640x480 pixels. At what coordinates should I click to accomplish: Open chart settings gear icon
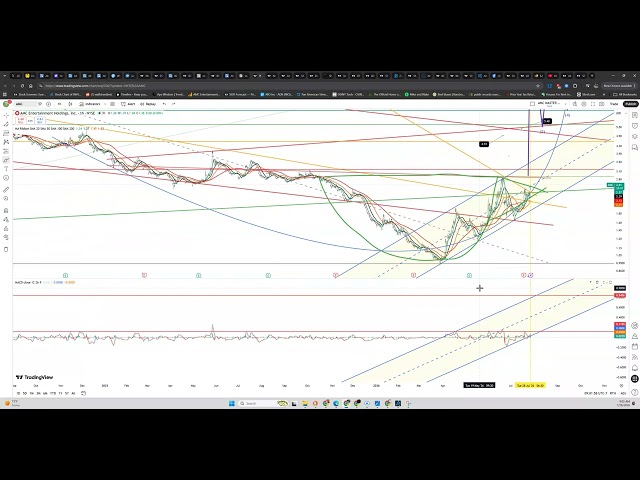click(x=584, y=104)
